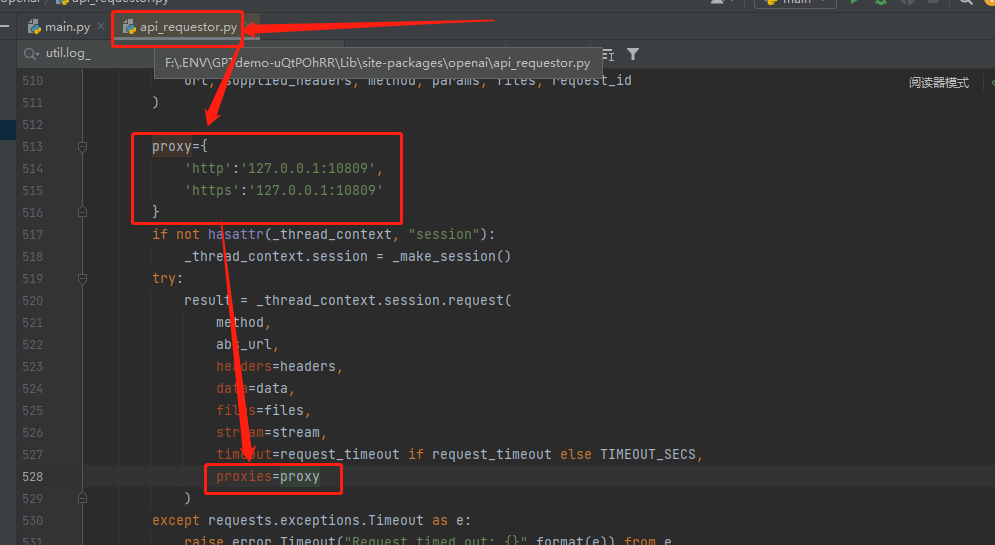Click line number 528 in the gutter
The width and height of the screenshot is (995, 545).
pos(32,476)
